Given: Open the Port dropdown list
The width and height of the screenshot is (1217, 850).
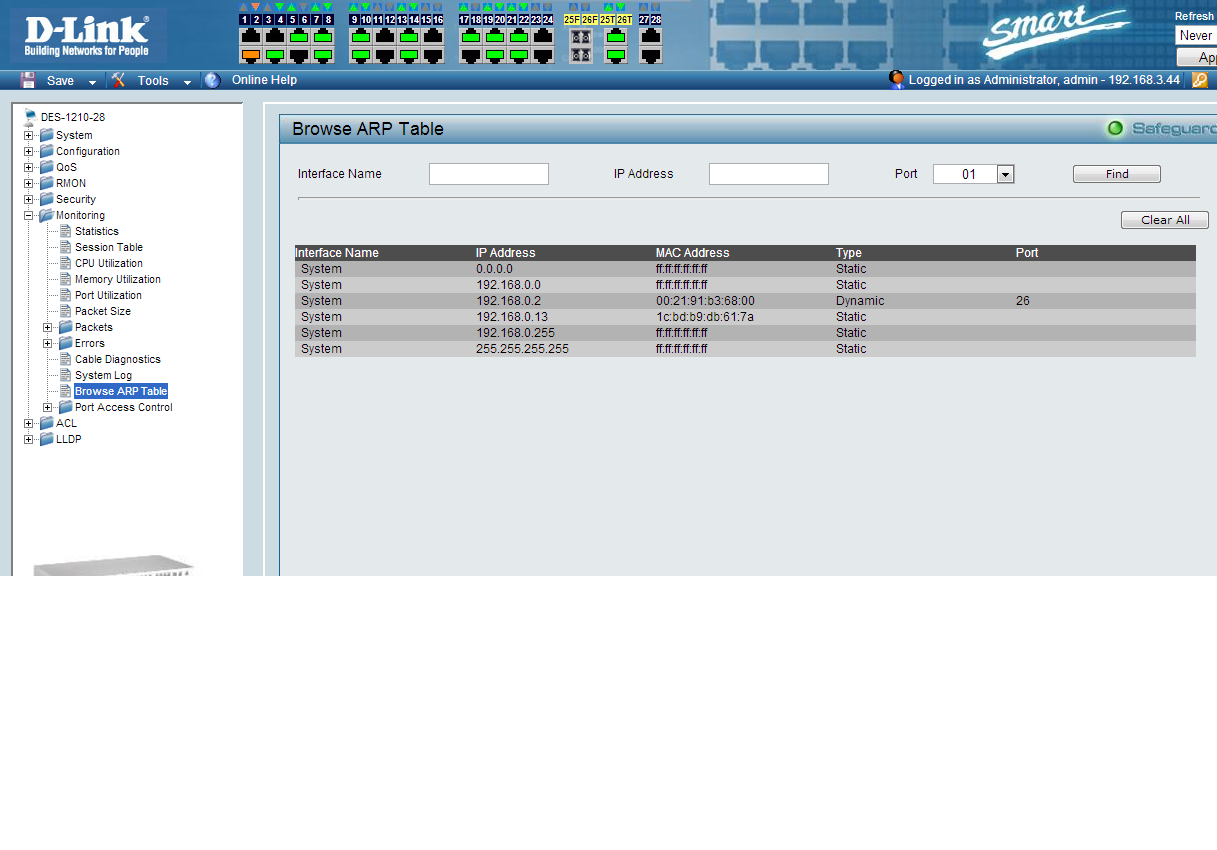Looking at the screenshot, I should point(1006,174).
